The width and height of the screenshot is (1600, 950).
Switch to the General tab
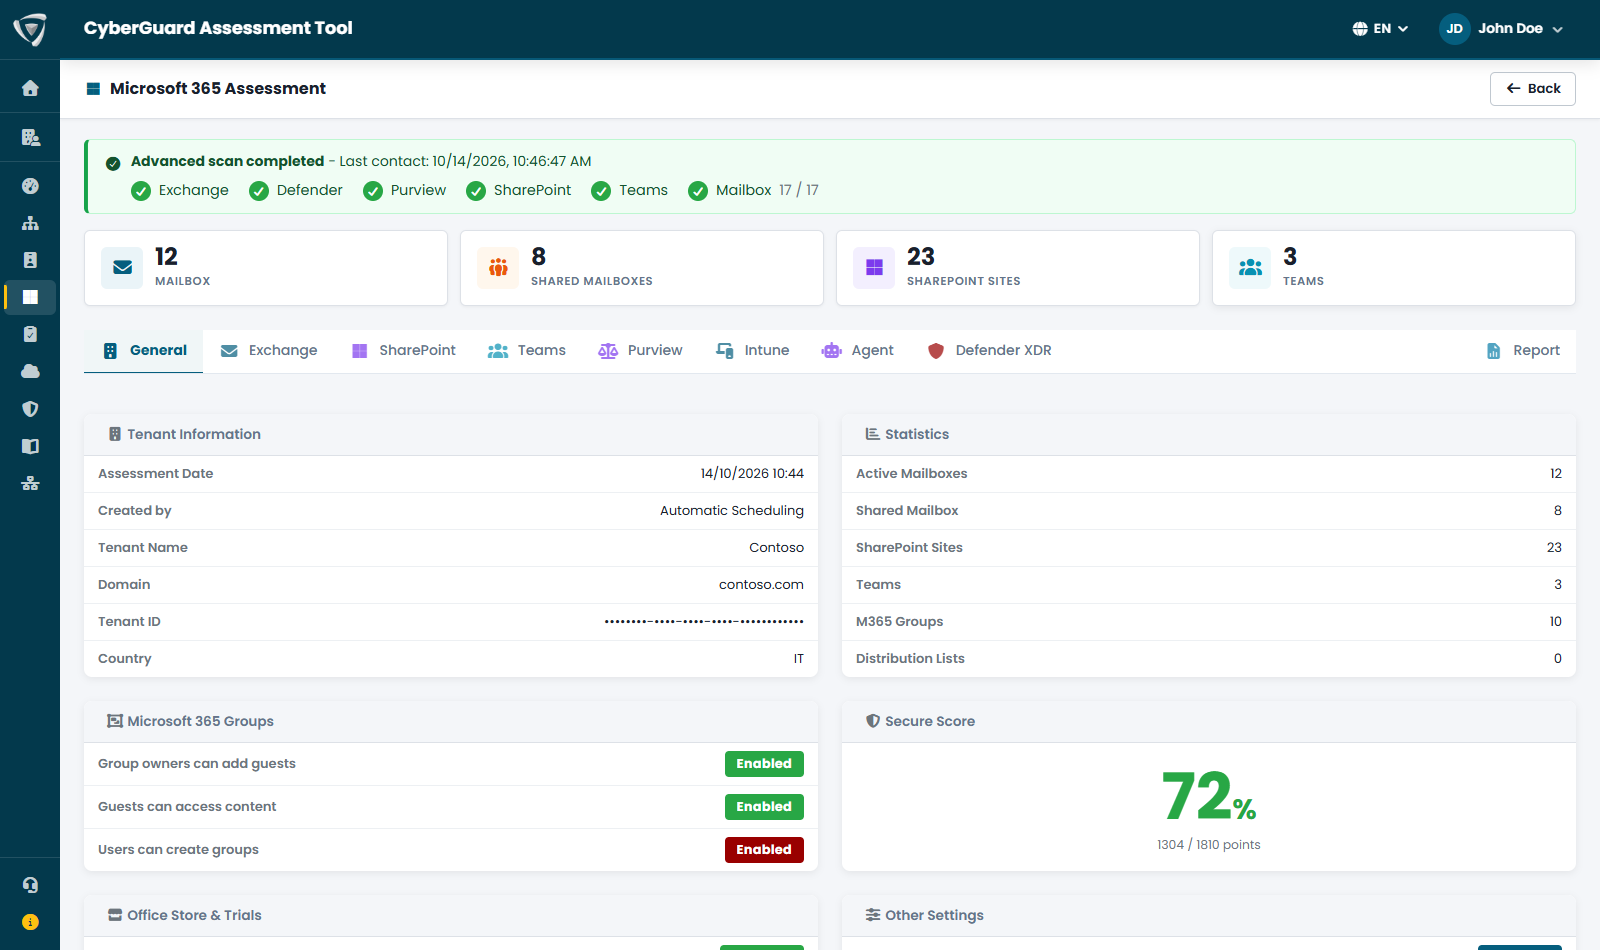click(144, 351)
